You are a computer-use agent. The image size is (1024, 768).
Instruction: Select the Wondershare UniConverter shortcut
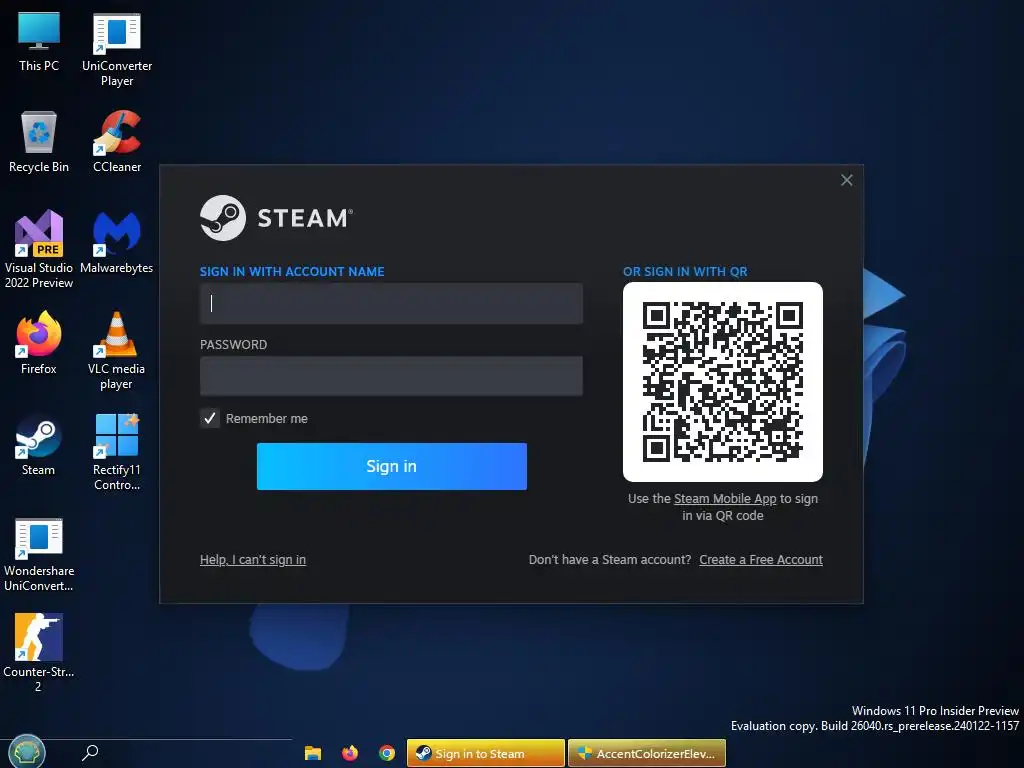39,554
